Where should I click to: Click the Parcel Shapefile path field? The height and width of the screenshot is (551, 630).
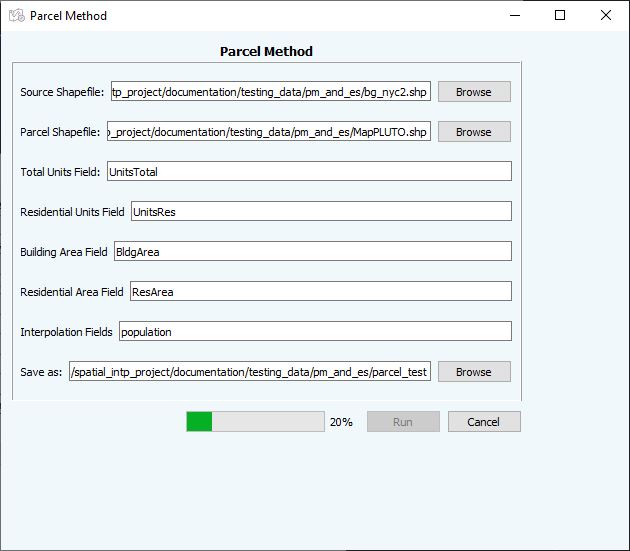269,131
